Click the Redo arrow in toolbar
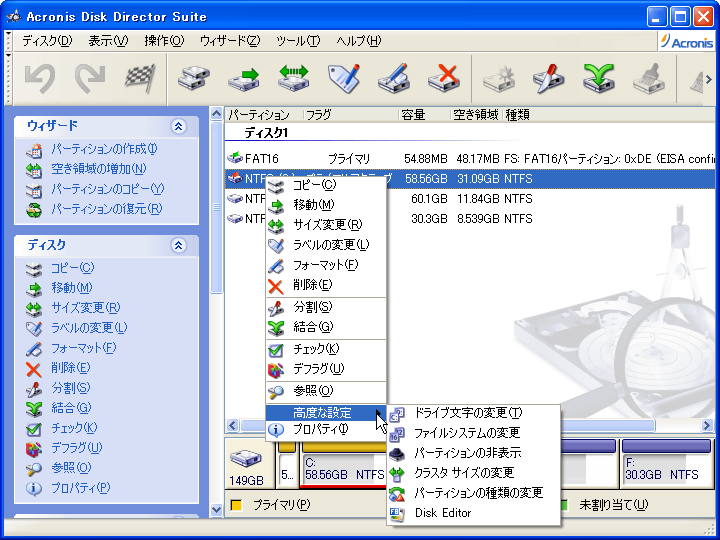720x540 pixels. [x=90, y=79]
